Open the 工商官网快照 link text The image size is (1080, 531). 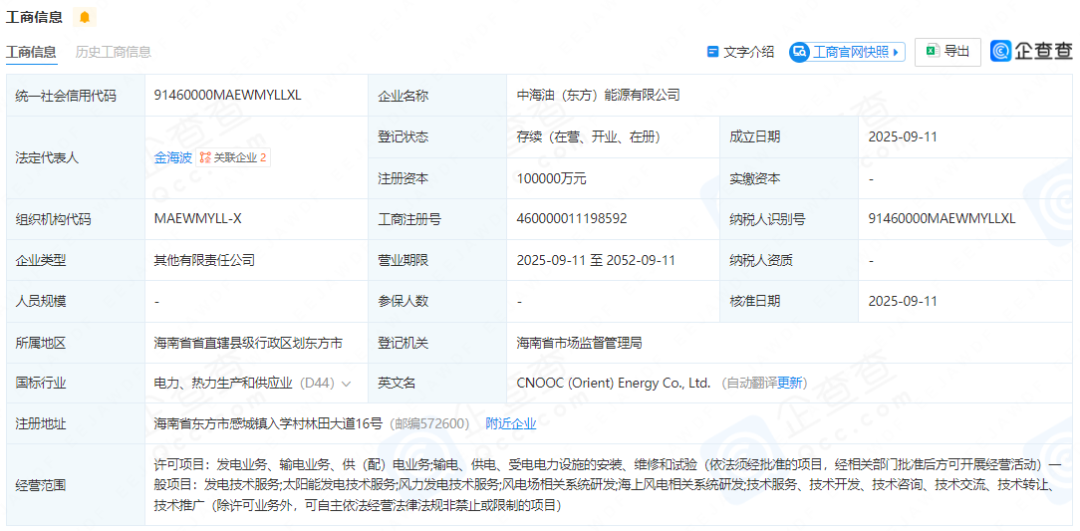pyautogui.click(x=850, y=52)
